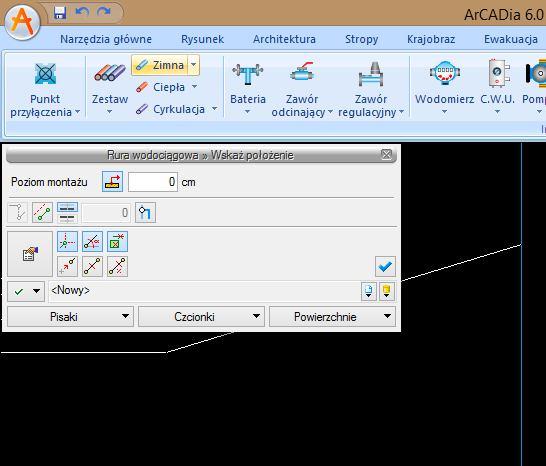Click the save floppy disk icon
This screenshot has width=546, height=466.
pyautogui.click(x=60, y=13)
